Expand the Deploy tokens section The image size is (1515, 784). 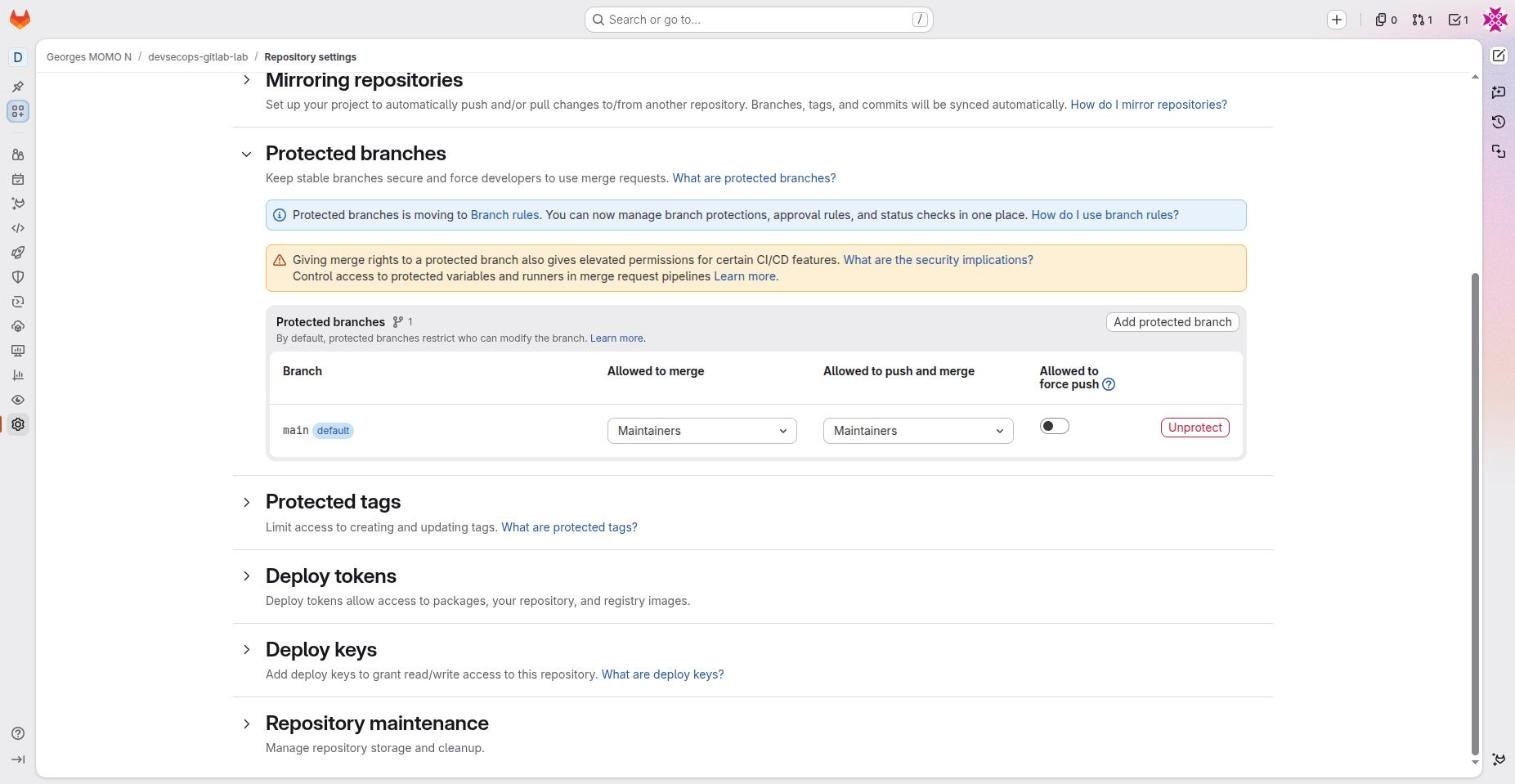tap(246, 576)
